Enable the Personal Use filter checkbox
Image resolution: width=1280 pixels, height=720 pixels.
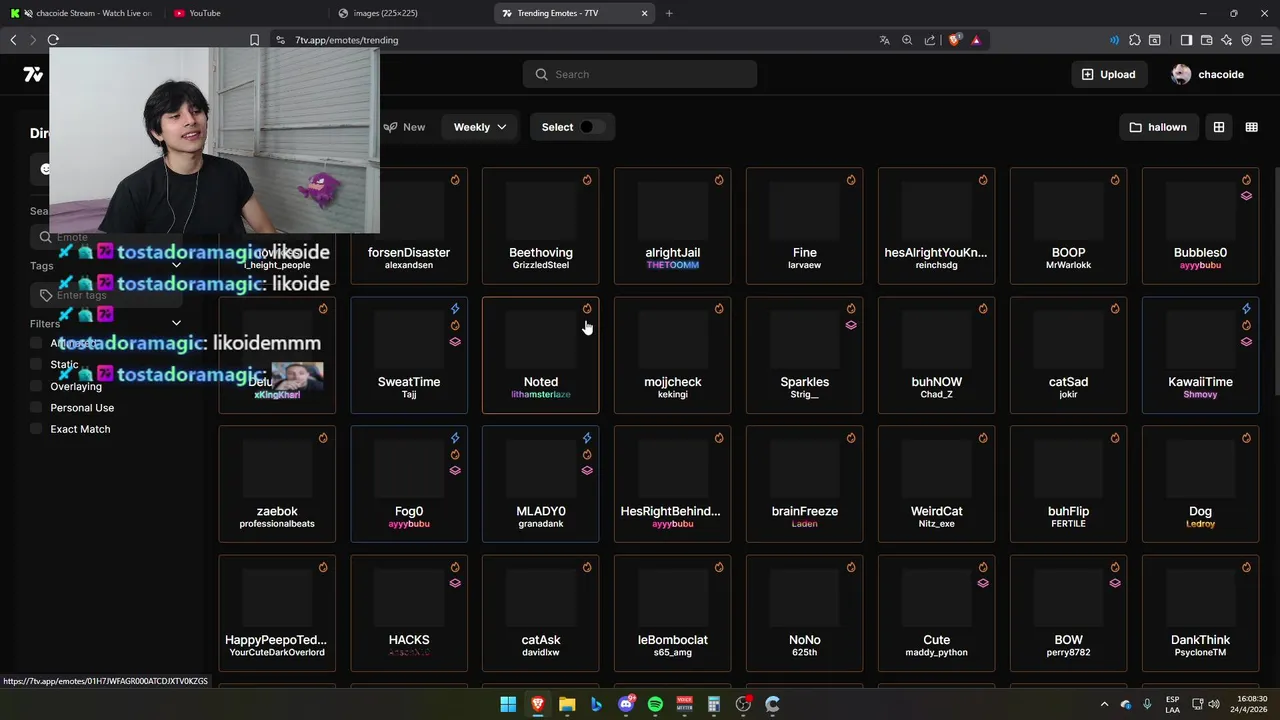37,408
